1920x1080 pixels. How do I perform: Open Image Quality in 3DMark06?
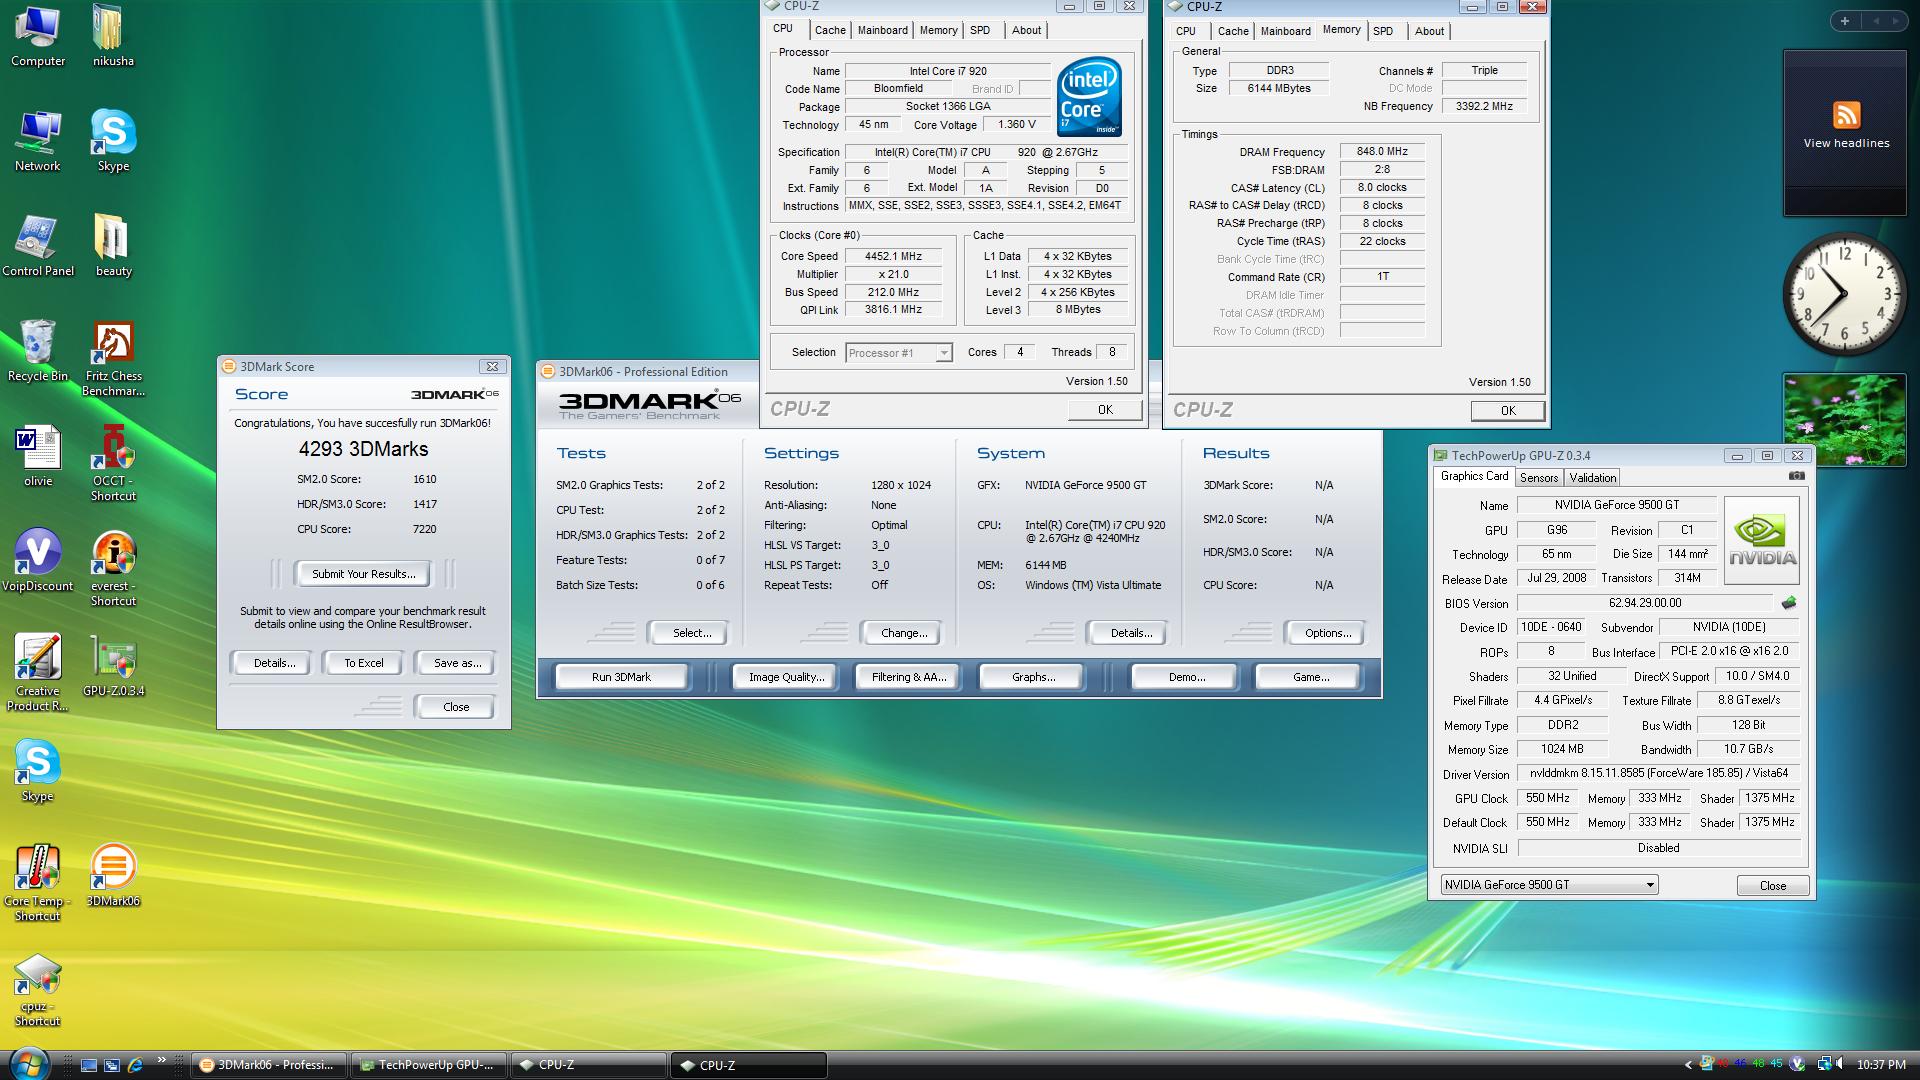(787, 677)
